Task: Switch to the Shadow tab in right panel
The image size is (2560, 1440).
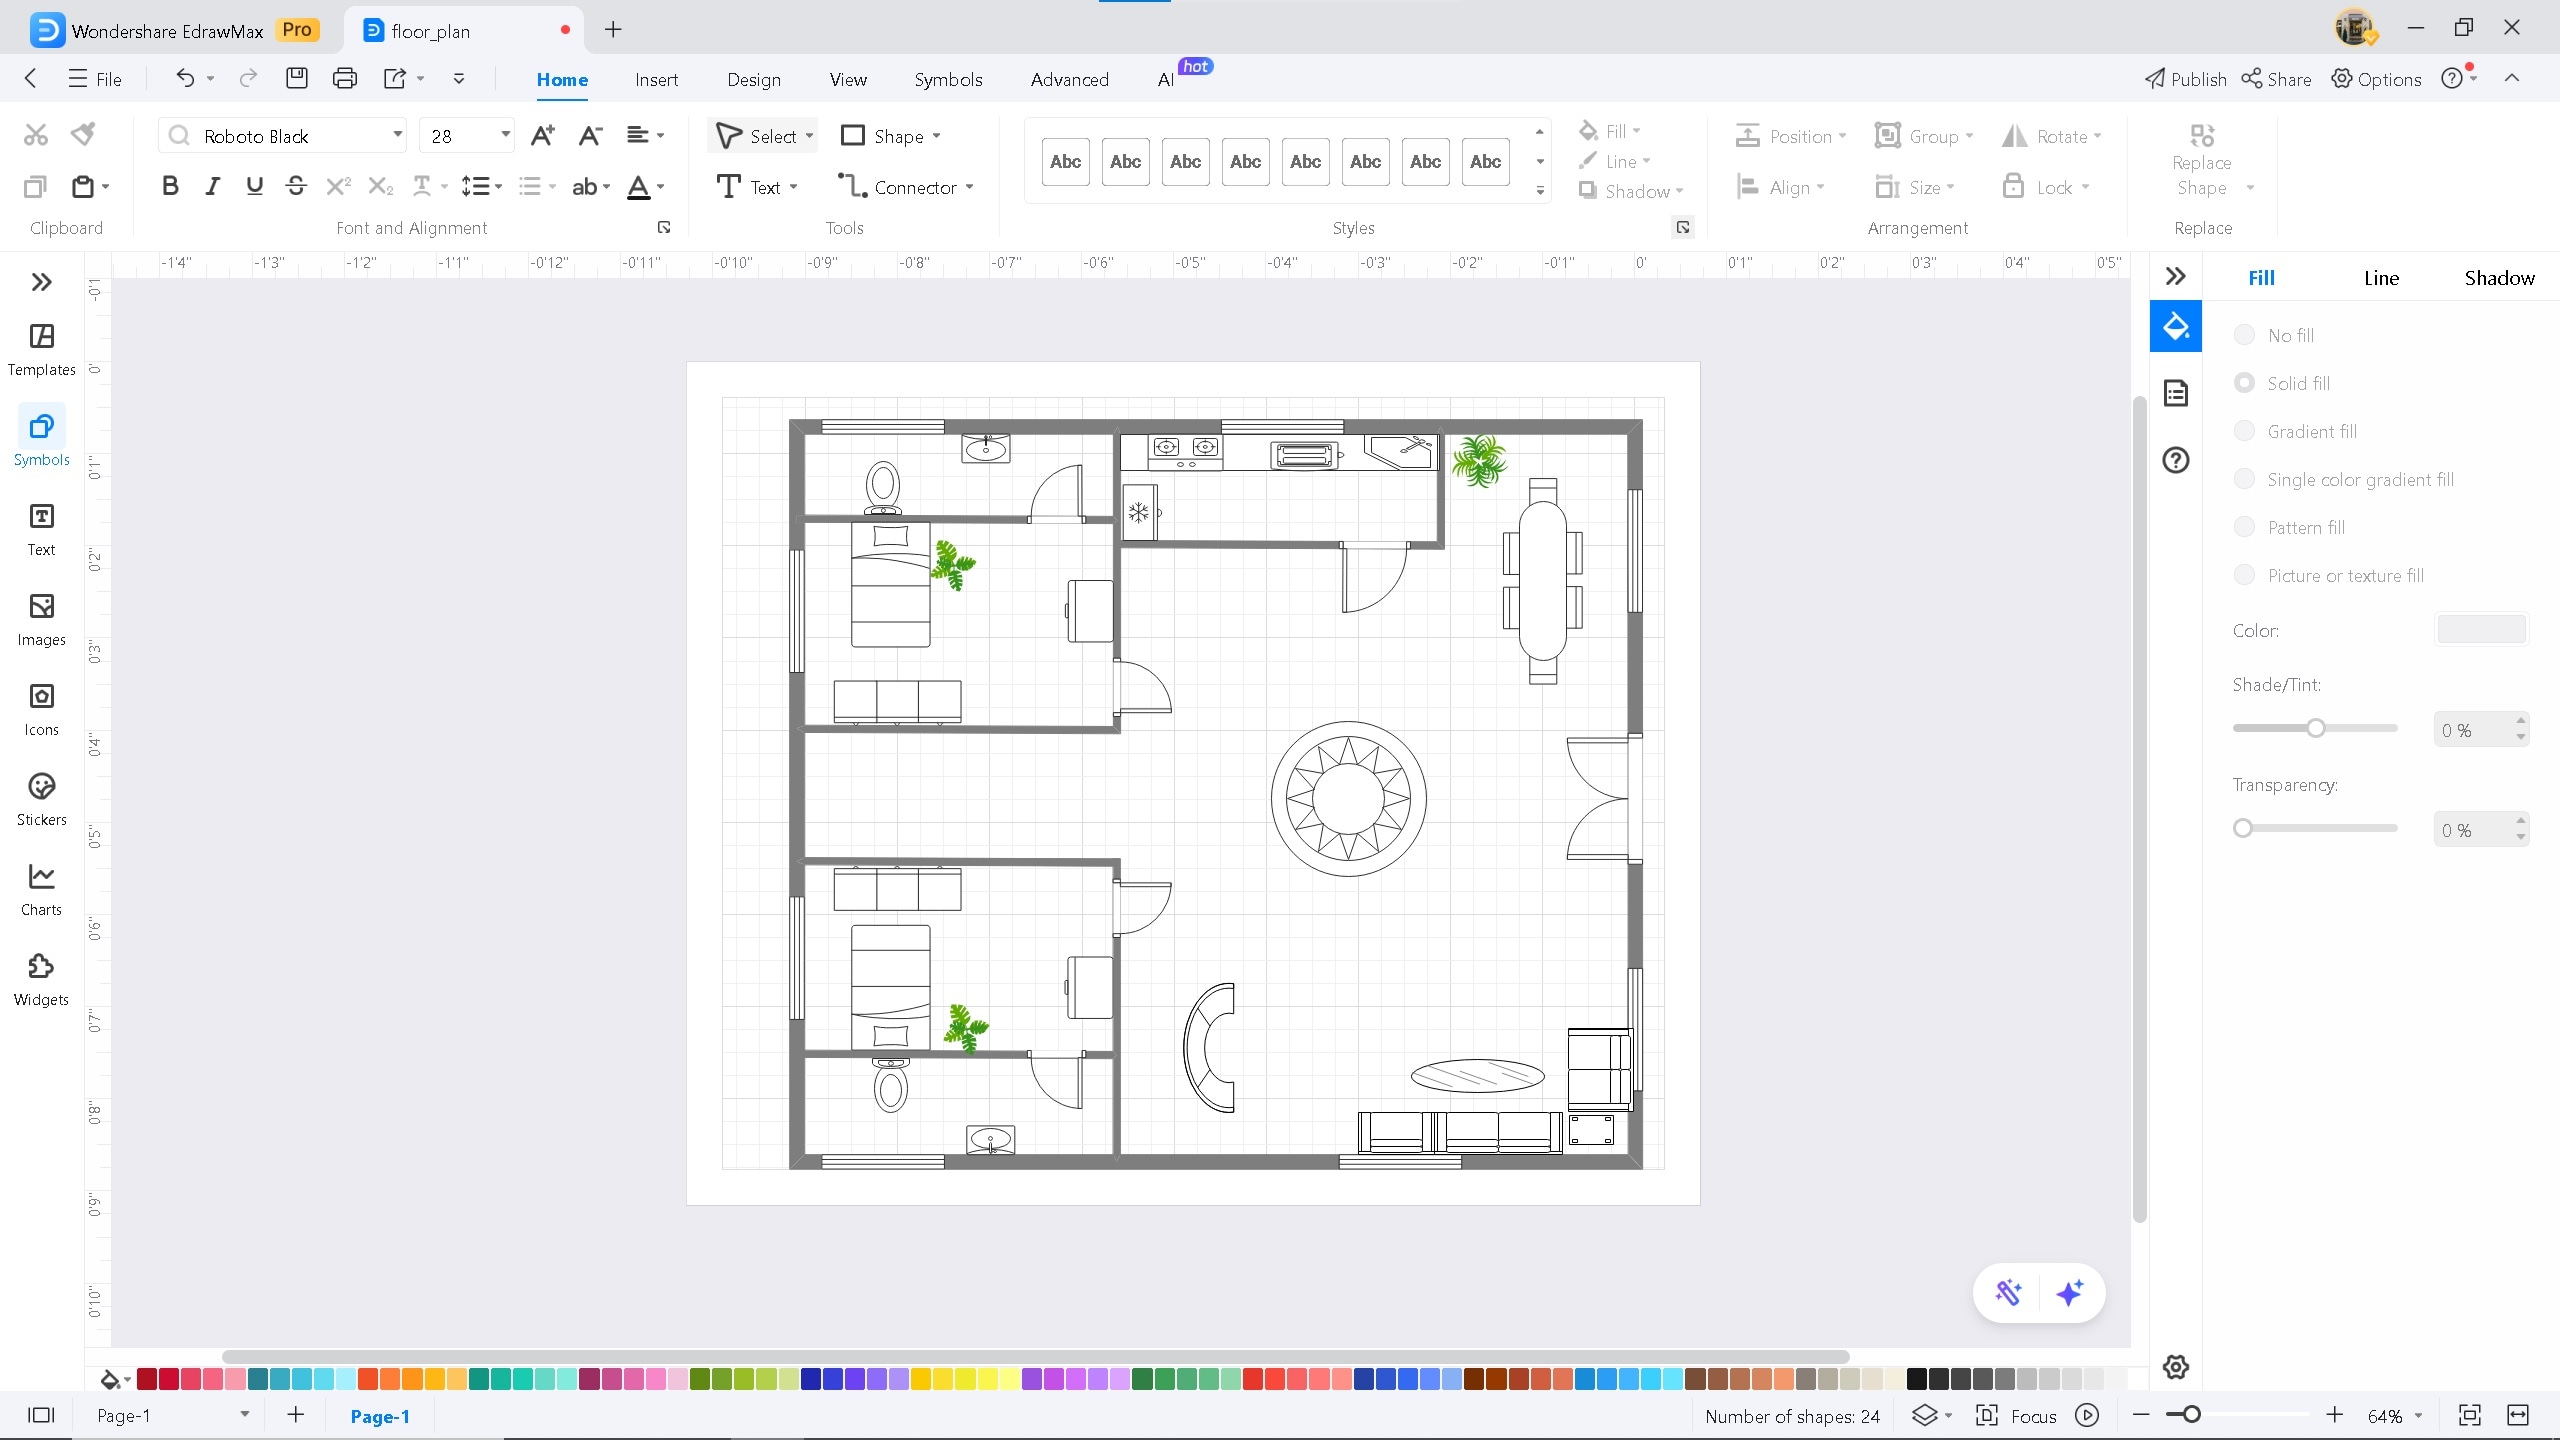Action: pyautogui.click(x=2499, y=278)
